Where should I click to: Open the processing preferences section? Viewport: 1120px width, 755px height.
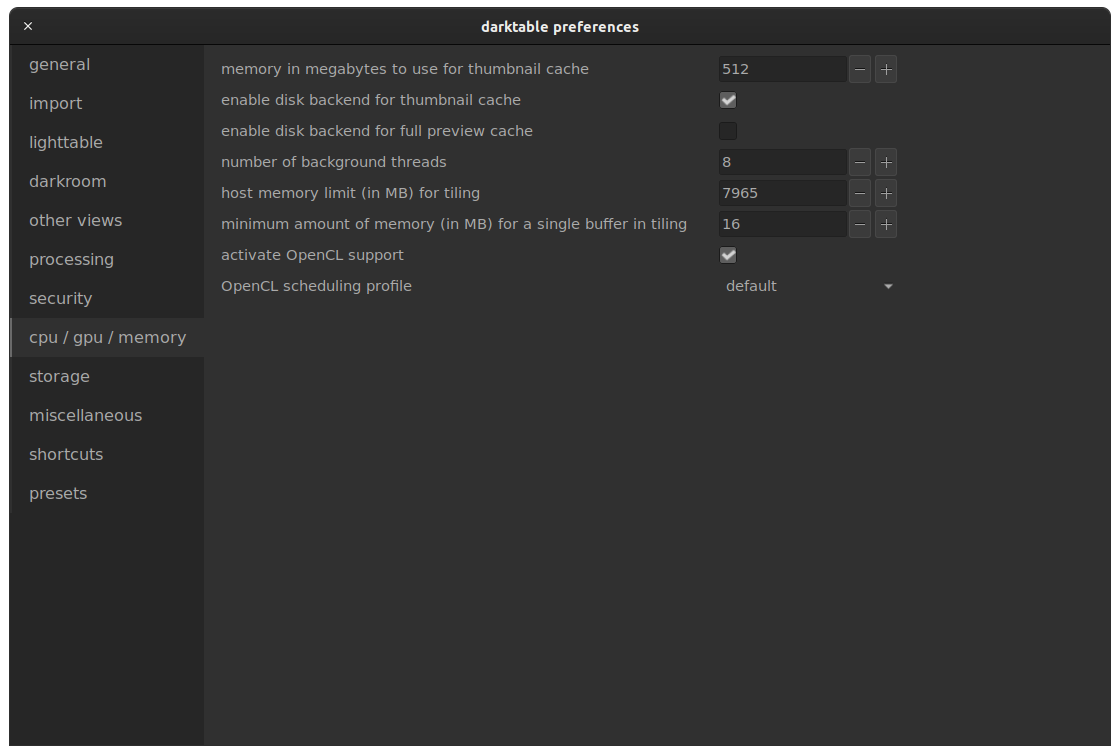point(71,259)
